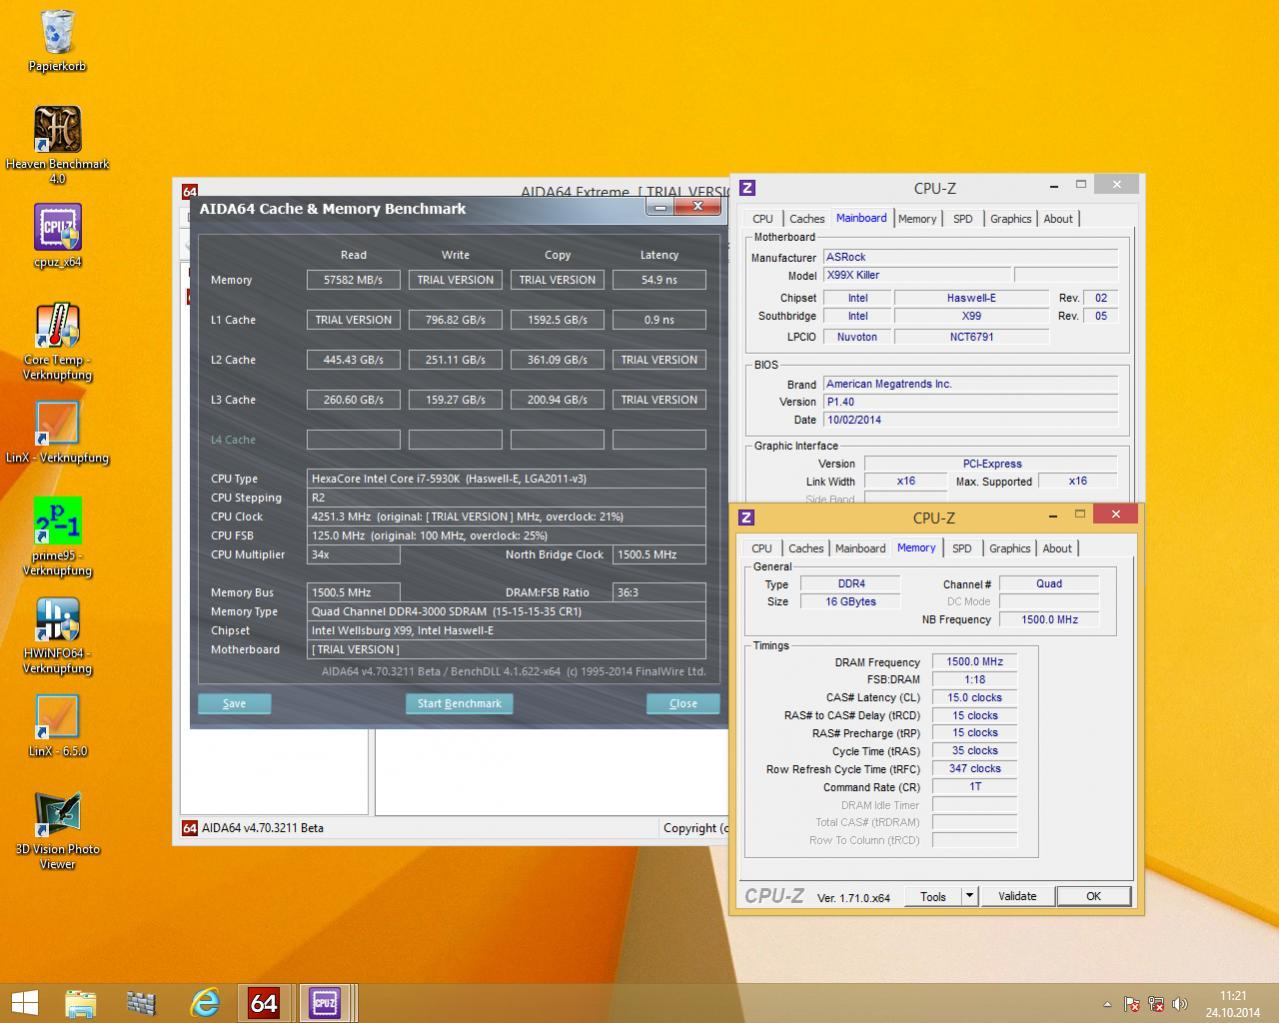Open About tab in upper CPU-Z window
The height and width of the screenshot is (1023, 1279).
click(1058, 218)
